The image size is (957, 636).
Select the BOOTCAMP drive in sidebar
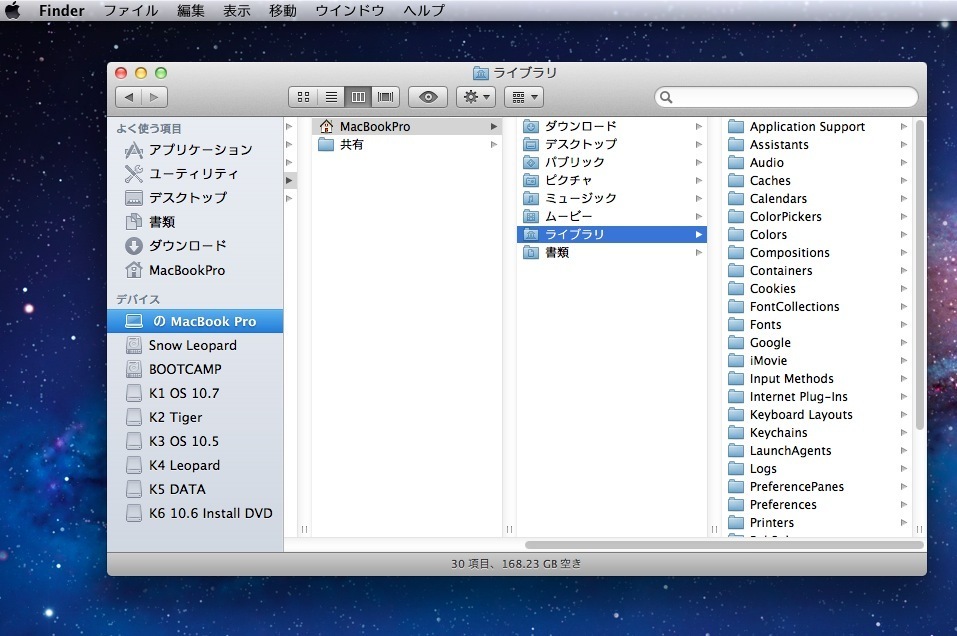click(x=185, y=369)
